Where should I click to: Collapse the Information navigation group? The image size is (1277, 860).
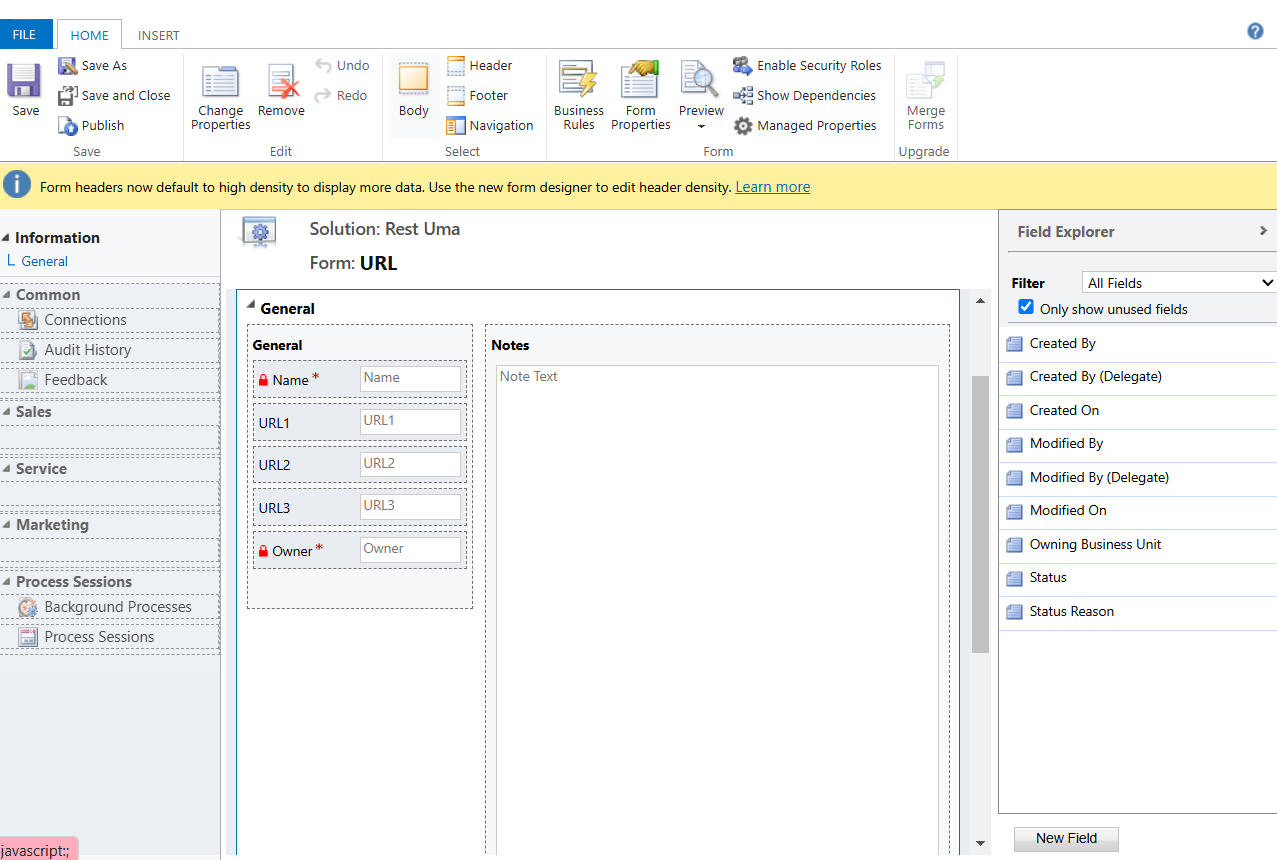tap(6, 238)
